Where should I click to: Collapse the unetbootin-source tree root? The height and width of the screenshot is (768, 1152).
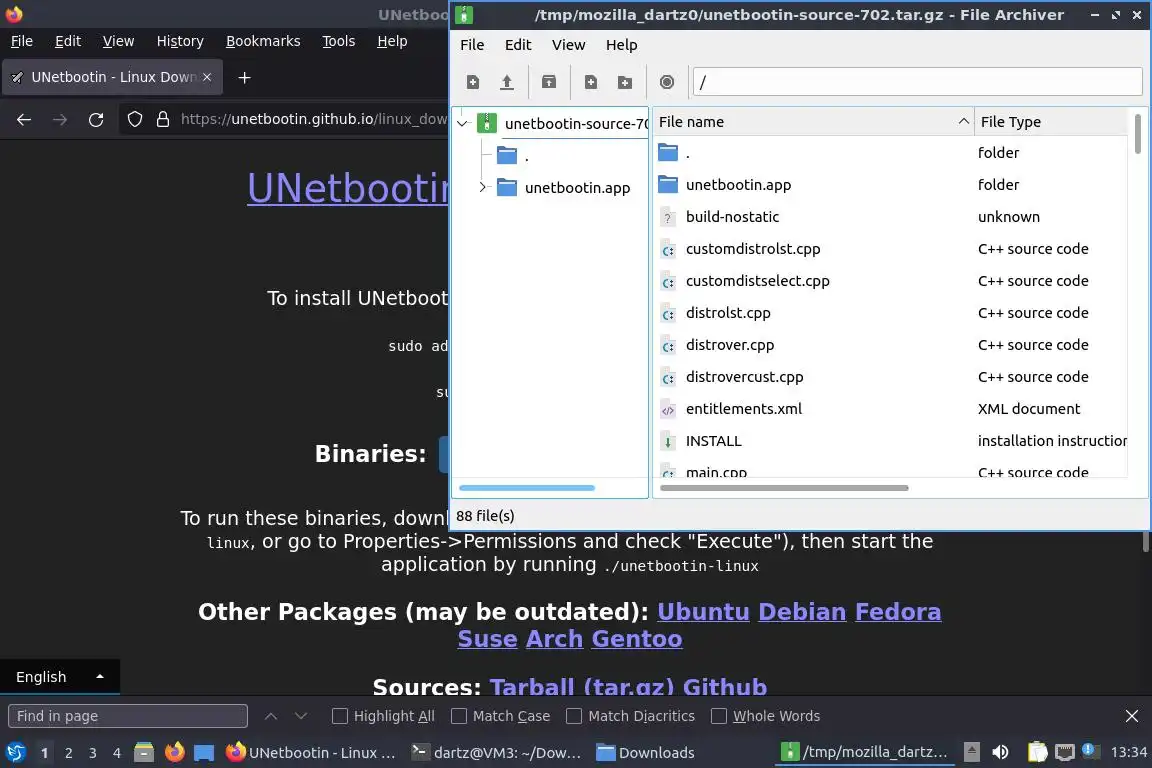[x=462, y=123]
